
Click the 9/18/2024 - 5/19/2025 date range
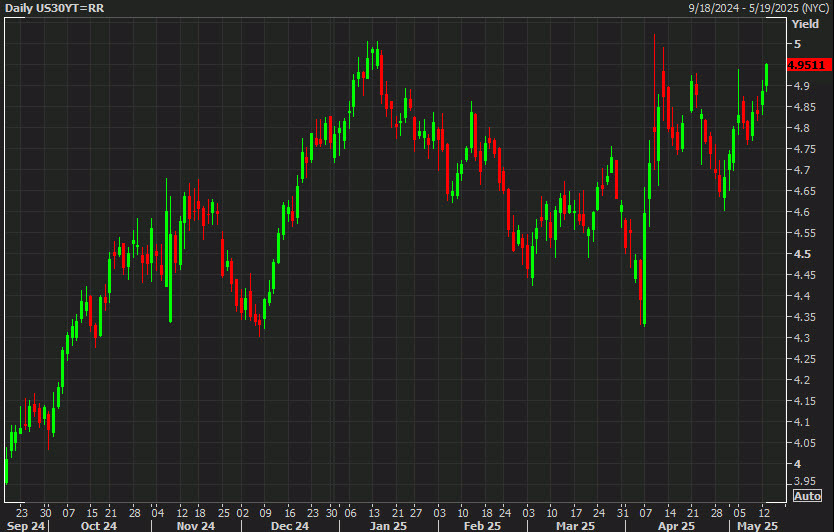pos(759,8)
